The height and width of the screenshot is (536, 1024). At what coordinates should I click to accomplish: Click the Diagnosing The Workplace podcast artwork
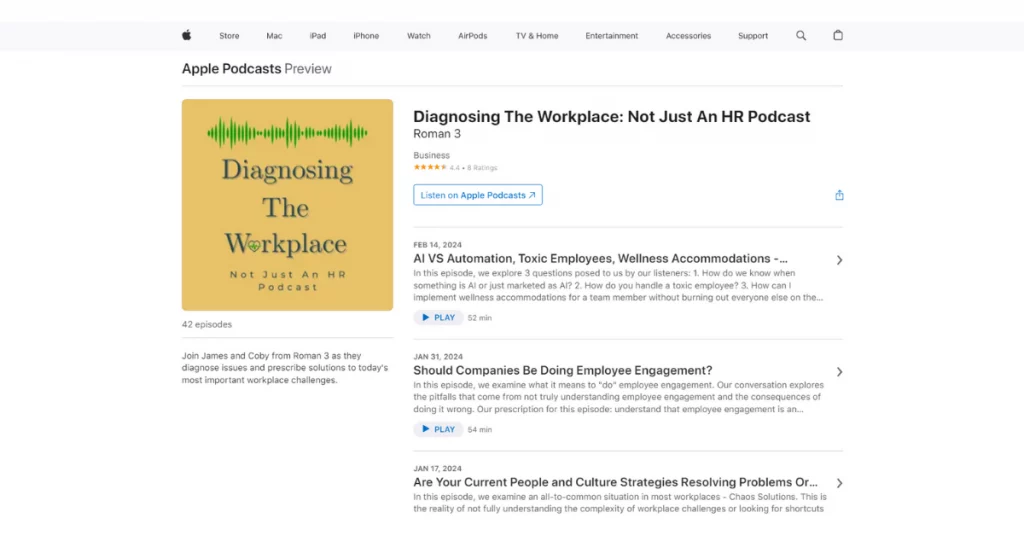(x=287, y=205)
